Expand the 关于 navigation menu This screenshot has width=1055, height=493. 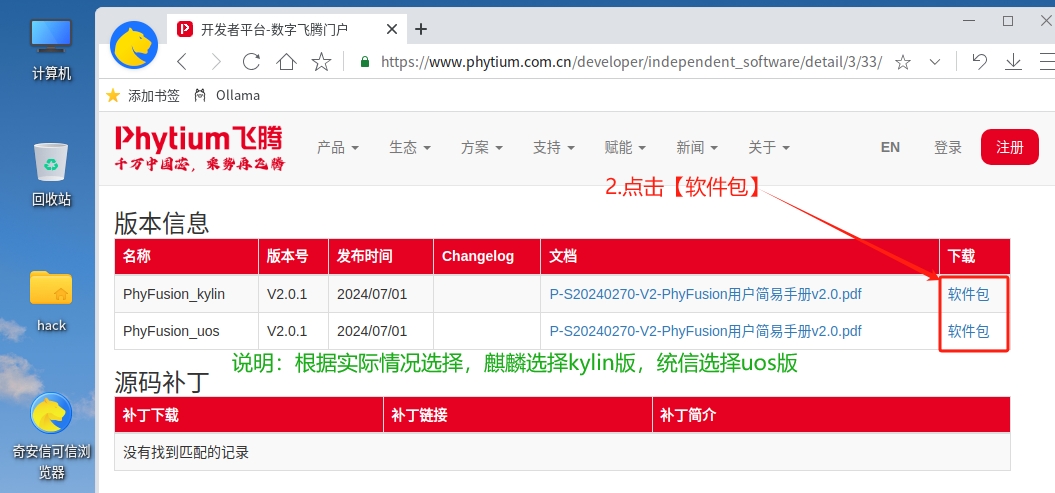(x=769, y=147)
